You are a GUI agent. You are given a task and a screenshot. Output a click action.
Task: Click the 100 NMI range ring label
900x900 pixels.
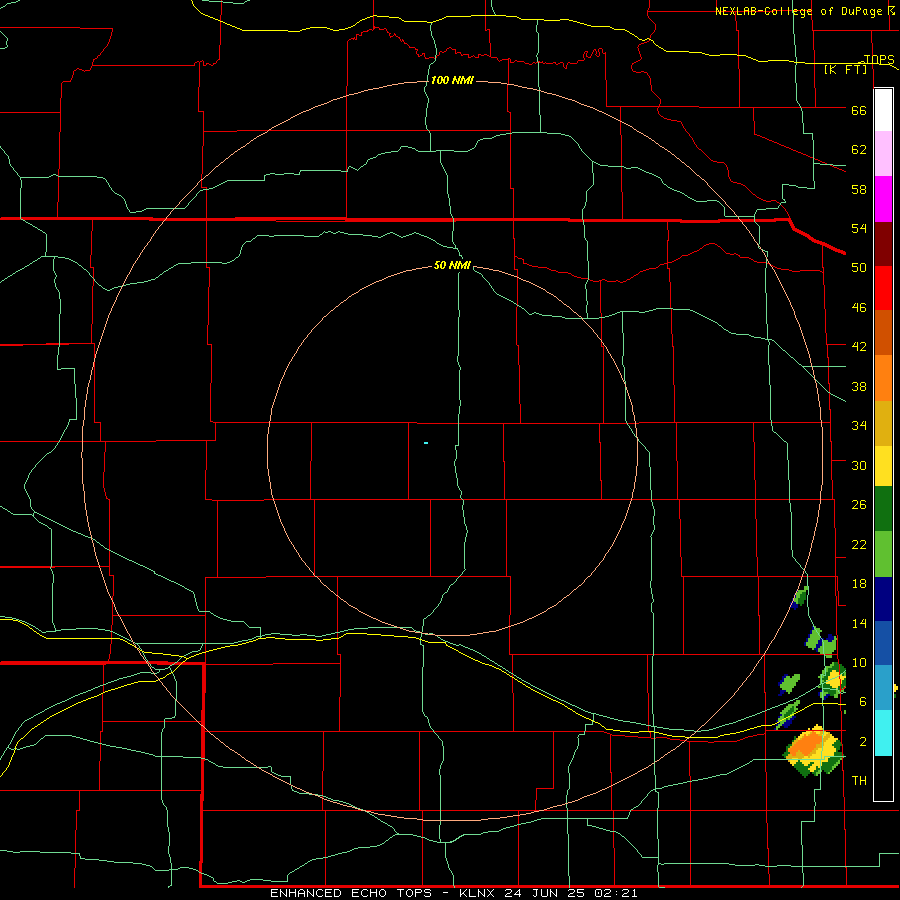click(x=452, y=80)
